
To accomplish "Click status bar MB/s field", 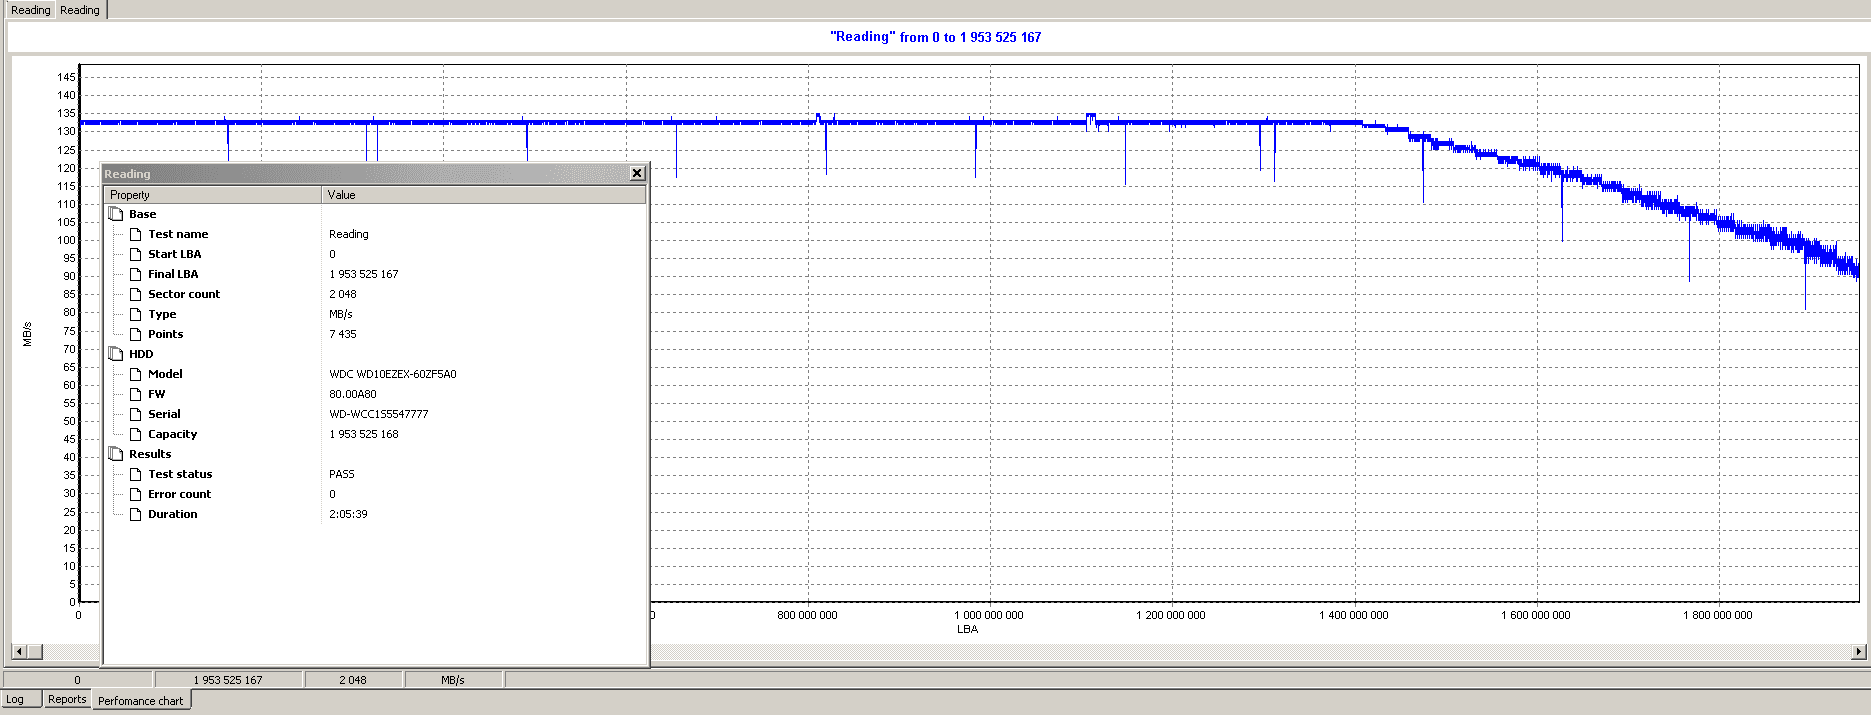I will point(453,680).
